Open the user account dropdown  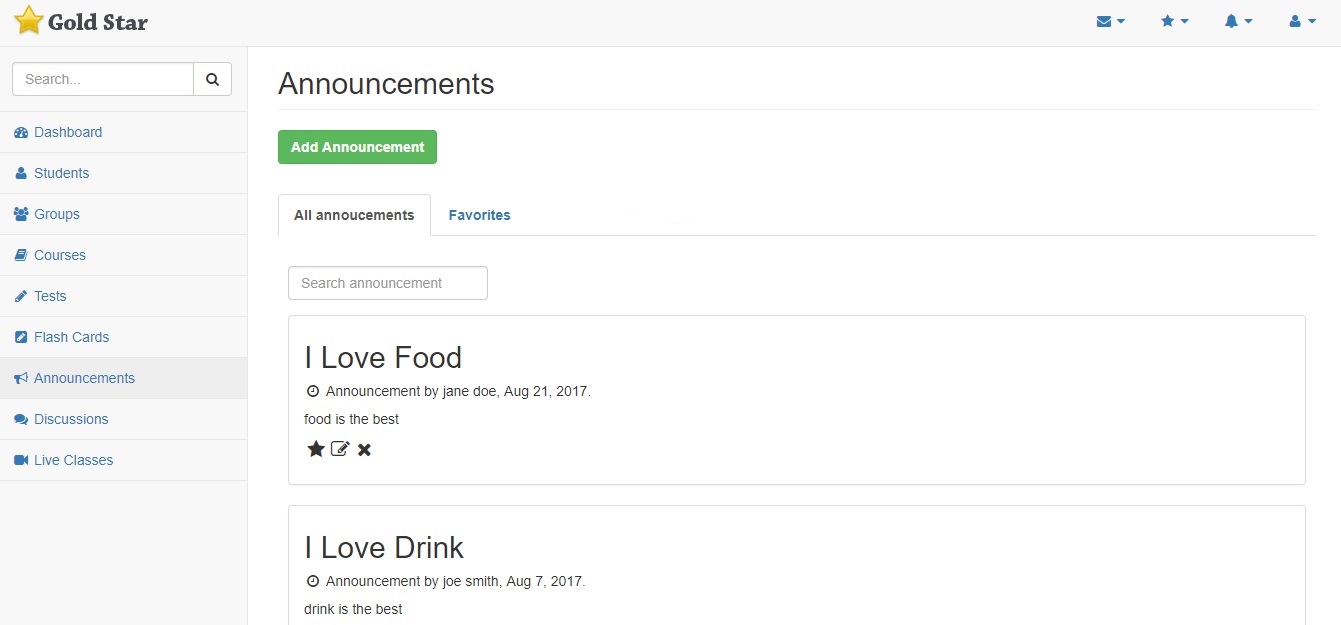[x=1302, y=21]
